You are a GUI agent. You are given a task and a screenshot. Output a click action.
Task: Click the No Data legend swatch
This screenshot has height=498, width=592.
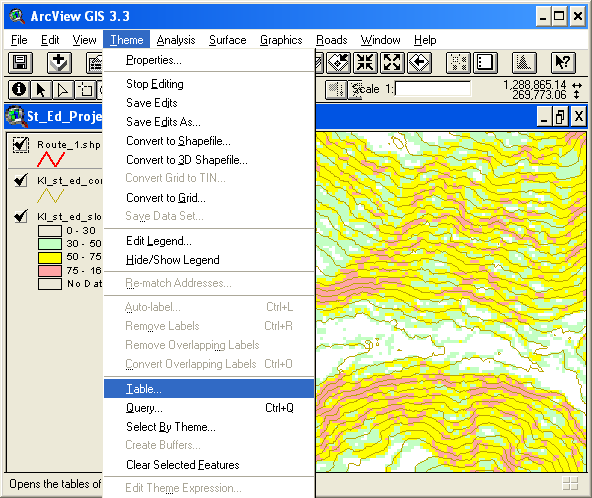coord(50,284)
